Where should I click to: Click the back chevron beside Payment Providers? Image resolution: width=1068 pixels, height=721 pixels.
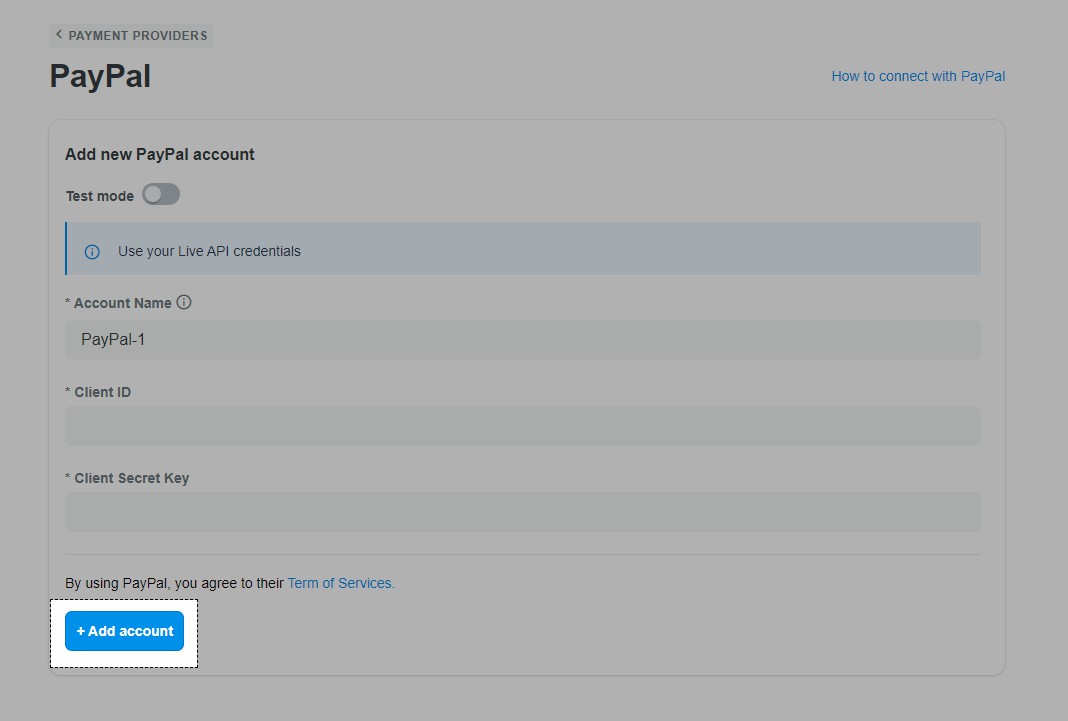pyautogui.click(x=59, y=35)
